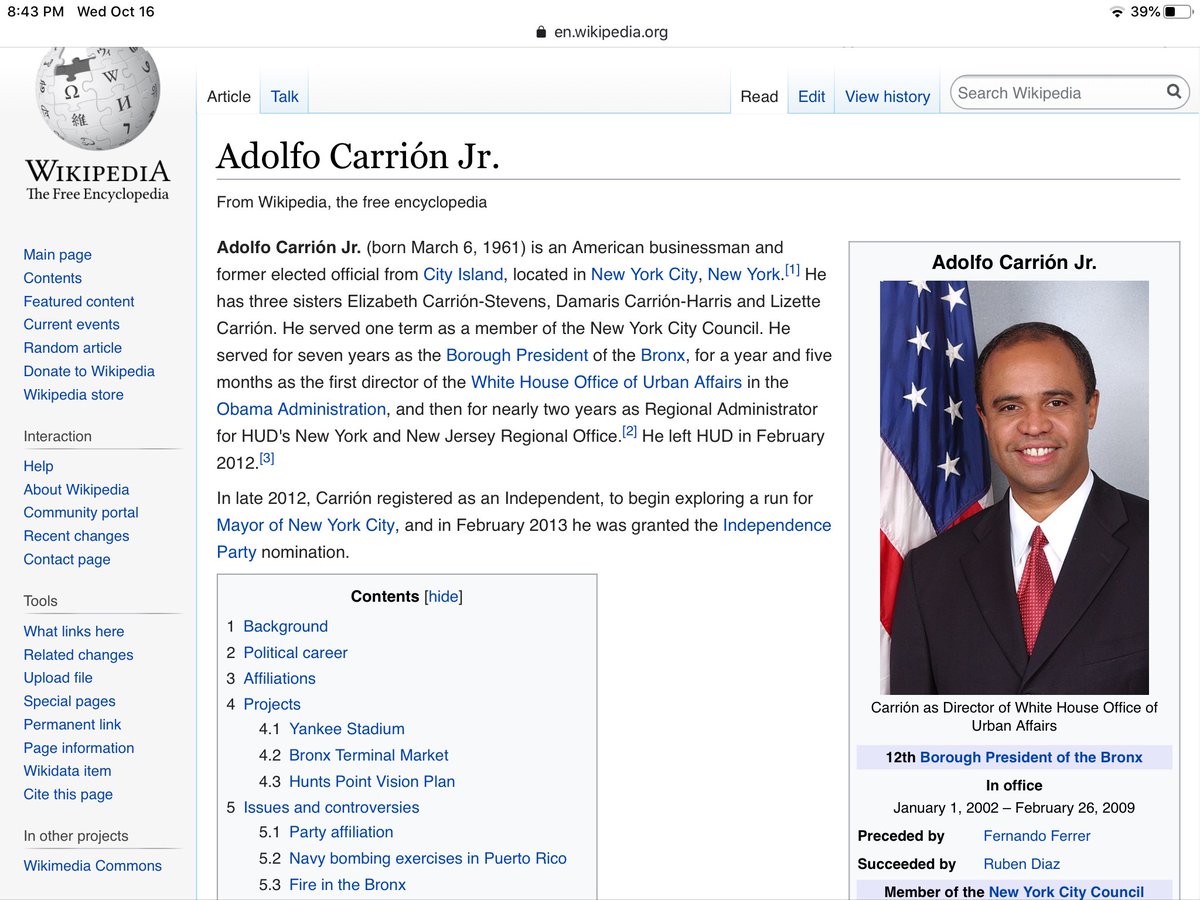Open Current events link
This screenshot has width=1200, height=900.
click(x=72, y=324)
